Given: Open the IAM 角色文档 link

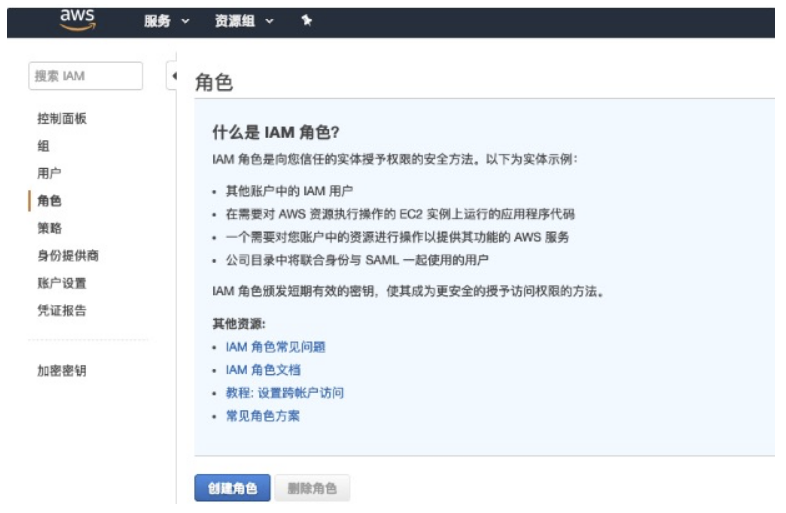Looking at the screenshot, I should tap(263, 370).
